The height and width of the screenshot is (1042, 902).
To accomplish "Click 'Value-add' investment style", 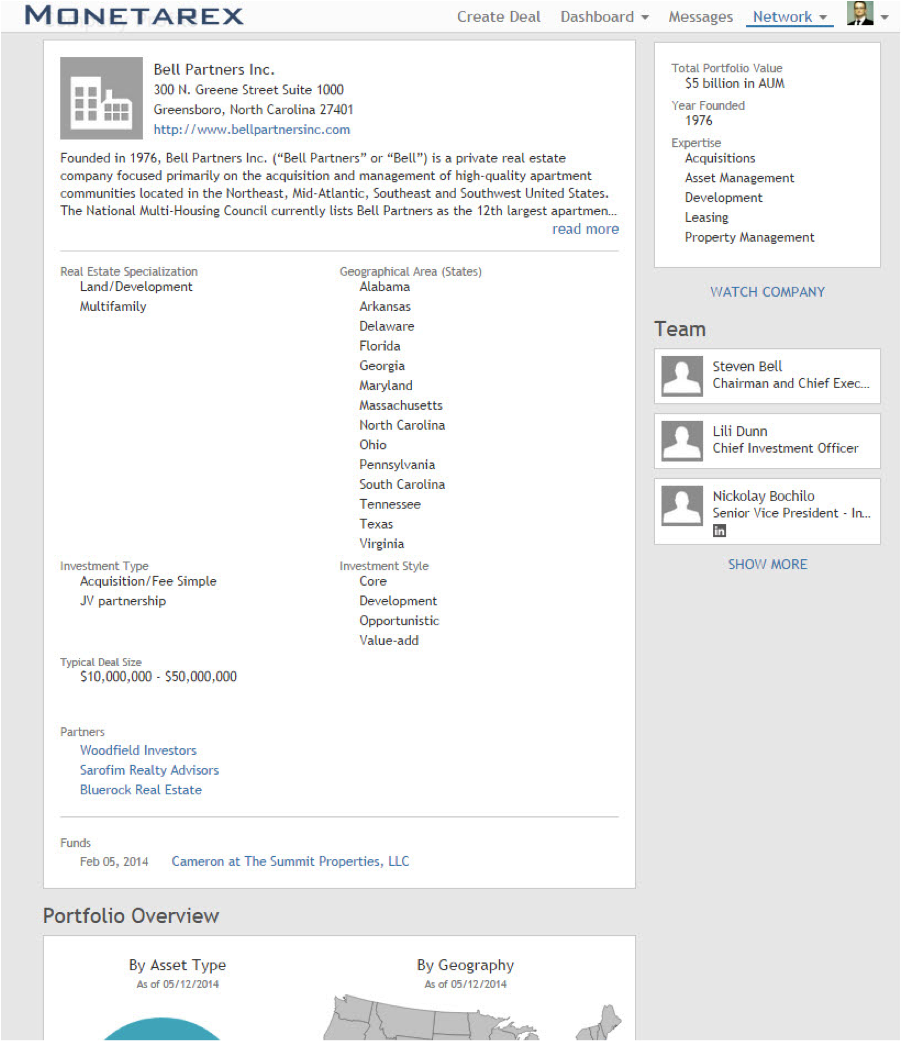I will coord(389,641).
